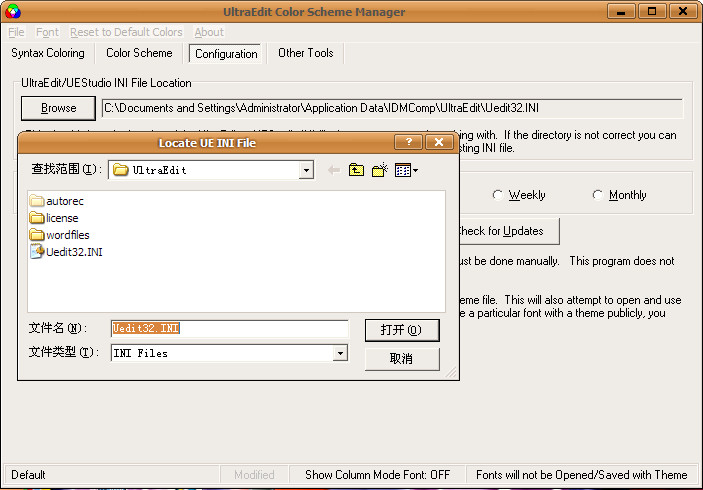Select the Configuration tab
The height and width of the screenshot is (490, 703).
click(x=226, y=54)
